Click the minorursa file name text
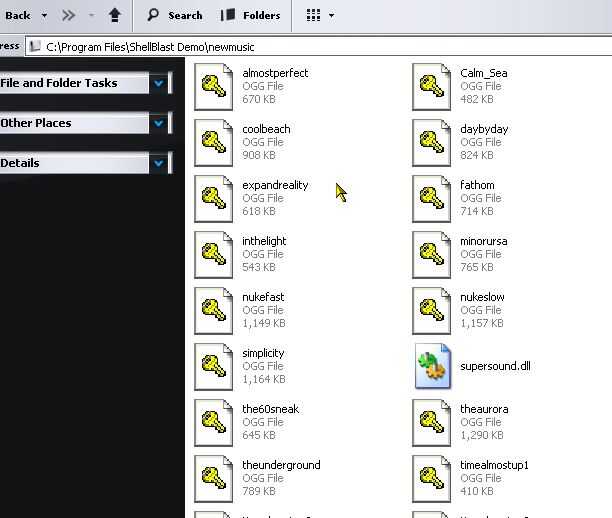Screen dimensions: 612x518 pyautogui.click(x=484, y=241)
